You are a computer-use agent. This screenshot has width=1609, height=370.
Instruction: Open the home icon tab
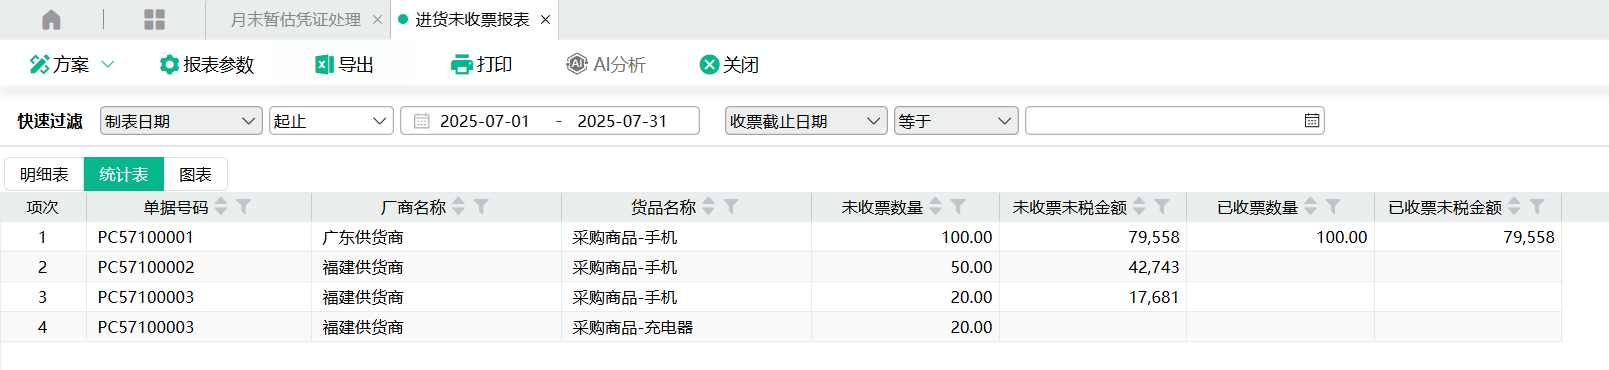click(x=51, y=20)
